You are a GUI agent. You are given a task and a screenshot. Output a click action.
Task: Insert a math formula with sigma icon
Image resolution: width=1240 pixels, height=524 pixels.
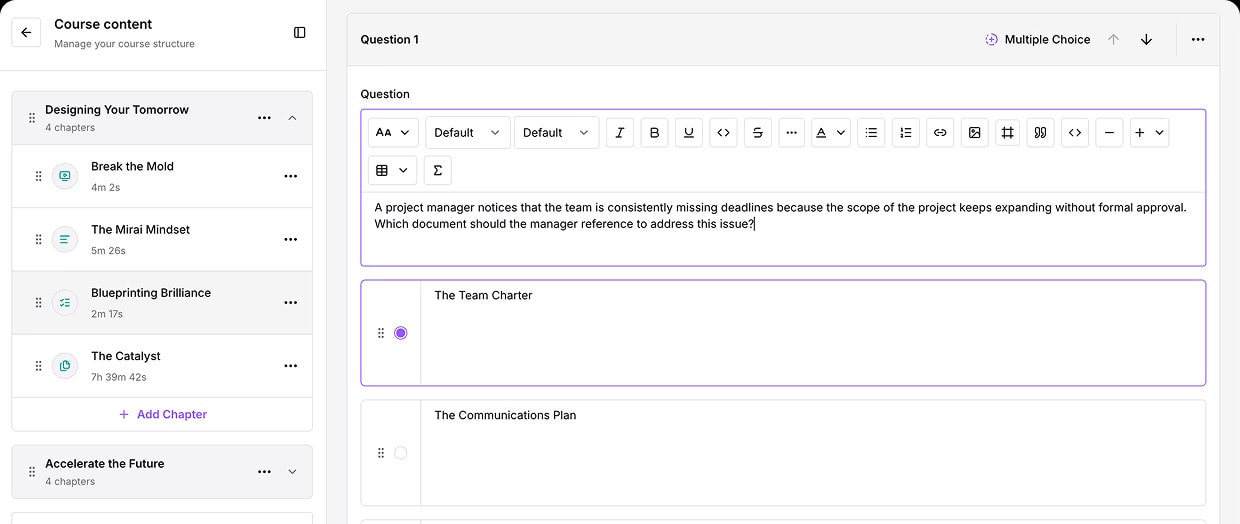[x=438, y=170]
